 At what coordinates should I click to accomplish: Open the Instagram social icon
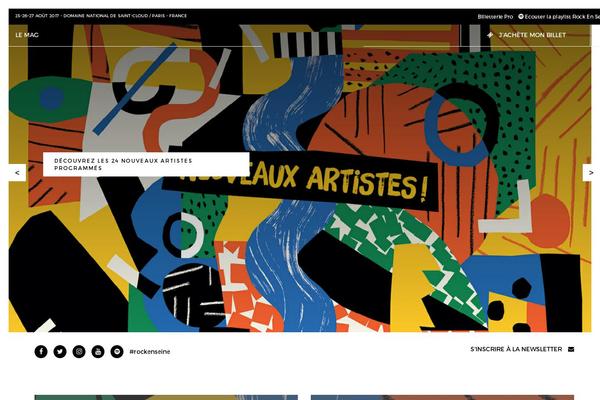(79, 351)
